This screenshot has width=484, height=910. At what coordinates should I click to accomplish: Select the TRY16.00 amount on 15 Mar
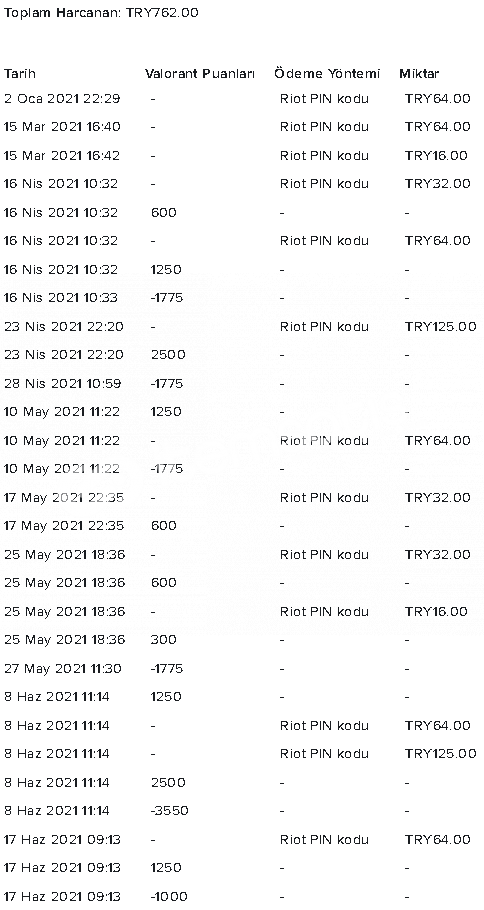[x=436, y=156]
